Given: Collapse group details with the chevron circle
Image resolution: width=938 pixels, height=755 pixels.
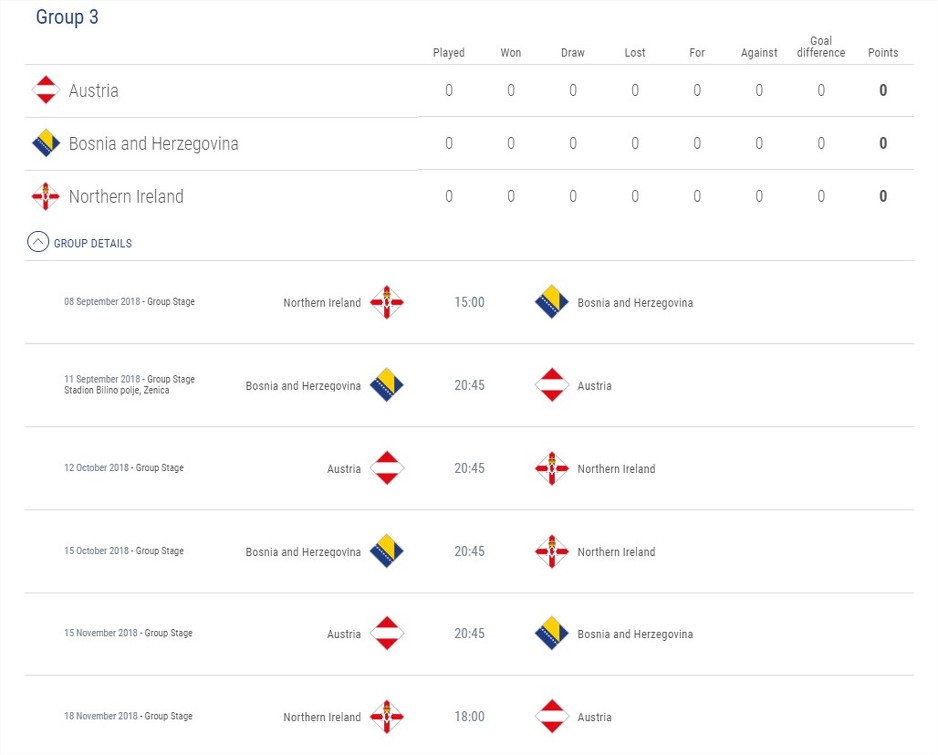Looking at the screenshot, I should (38, 242).
